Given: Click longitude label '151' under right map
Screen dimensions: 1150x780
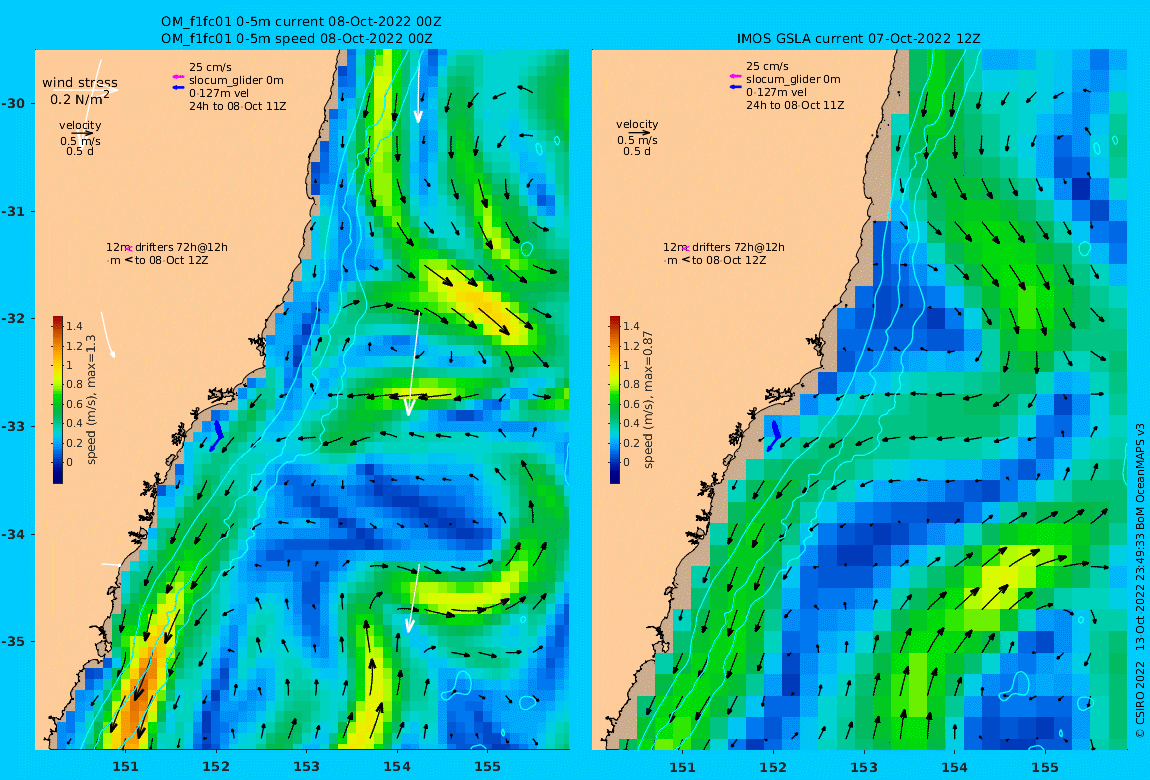Looking at the screenshot, I should [x=682, y=767].
